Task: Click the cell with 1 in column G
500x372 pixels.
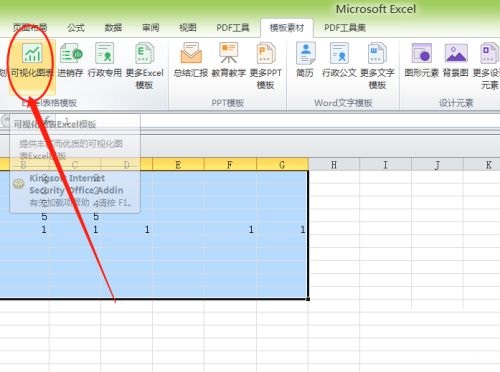Action: (x=282, y=229)
